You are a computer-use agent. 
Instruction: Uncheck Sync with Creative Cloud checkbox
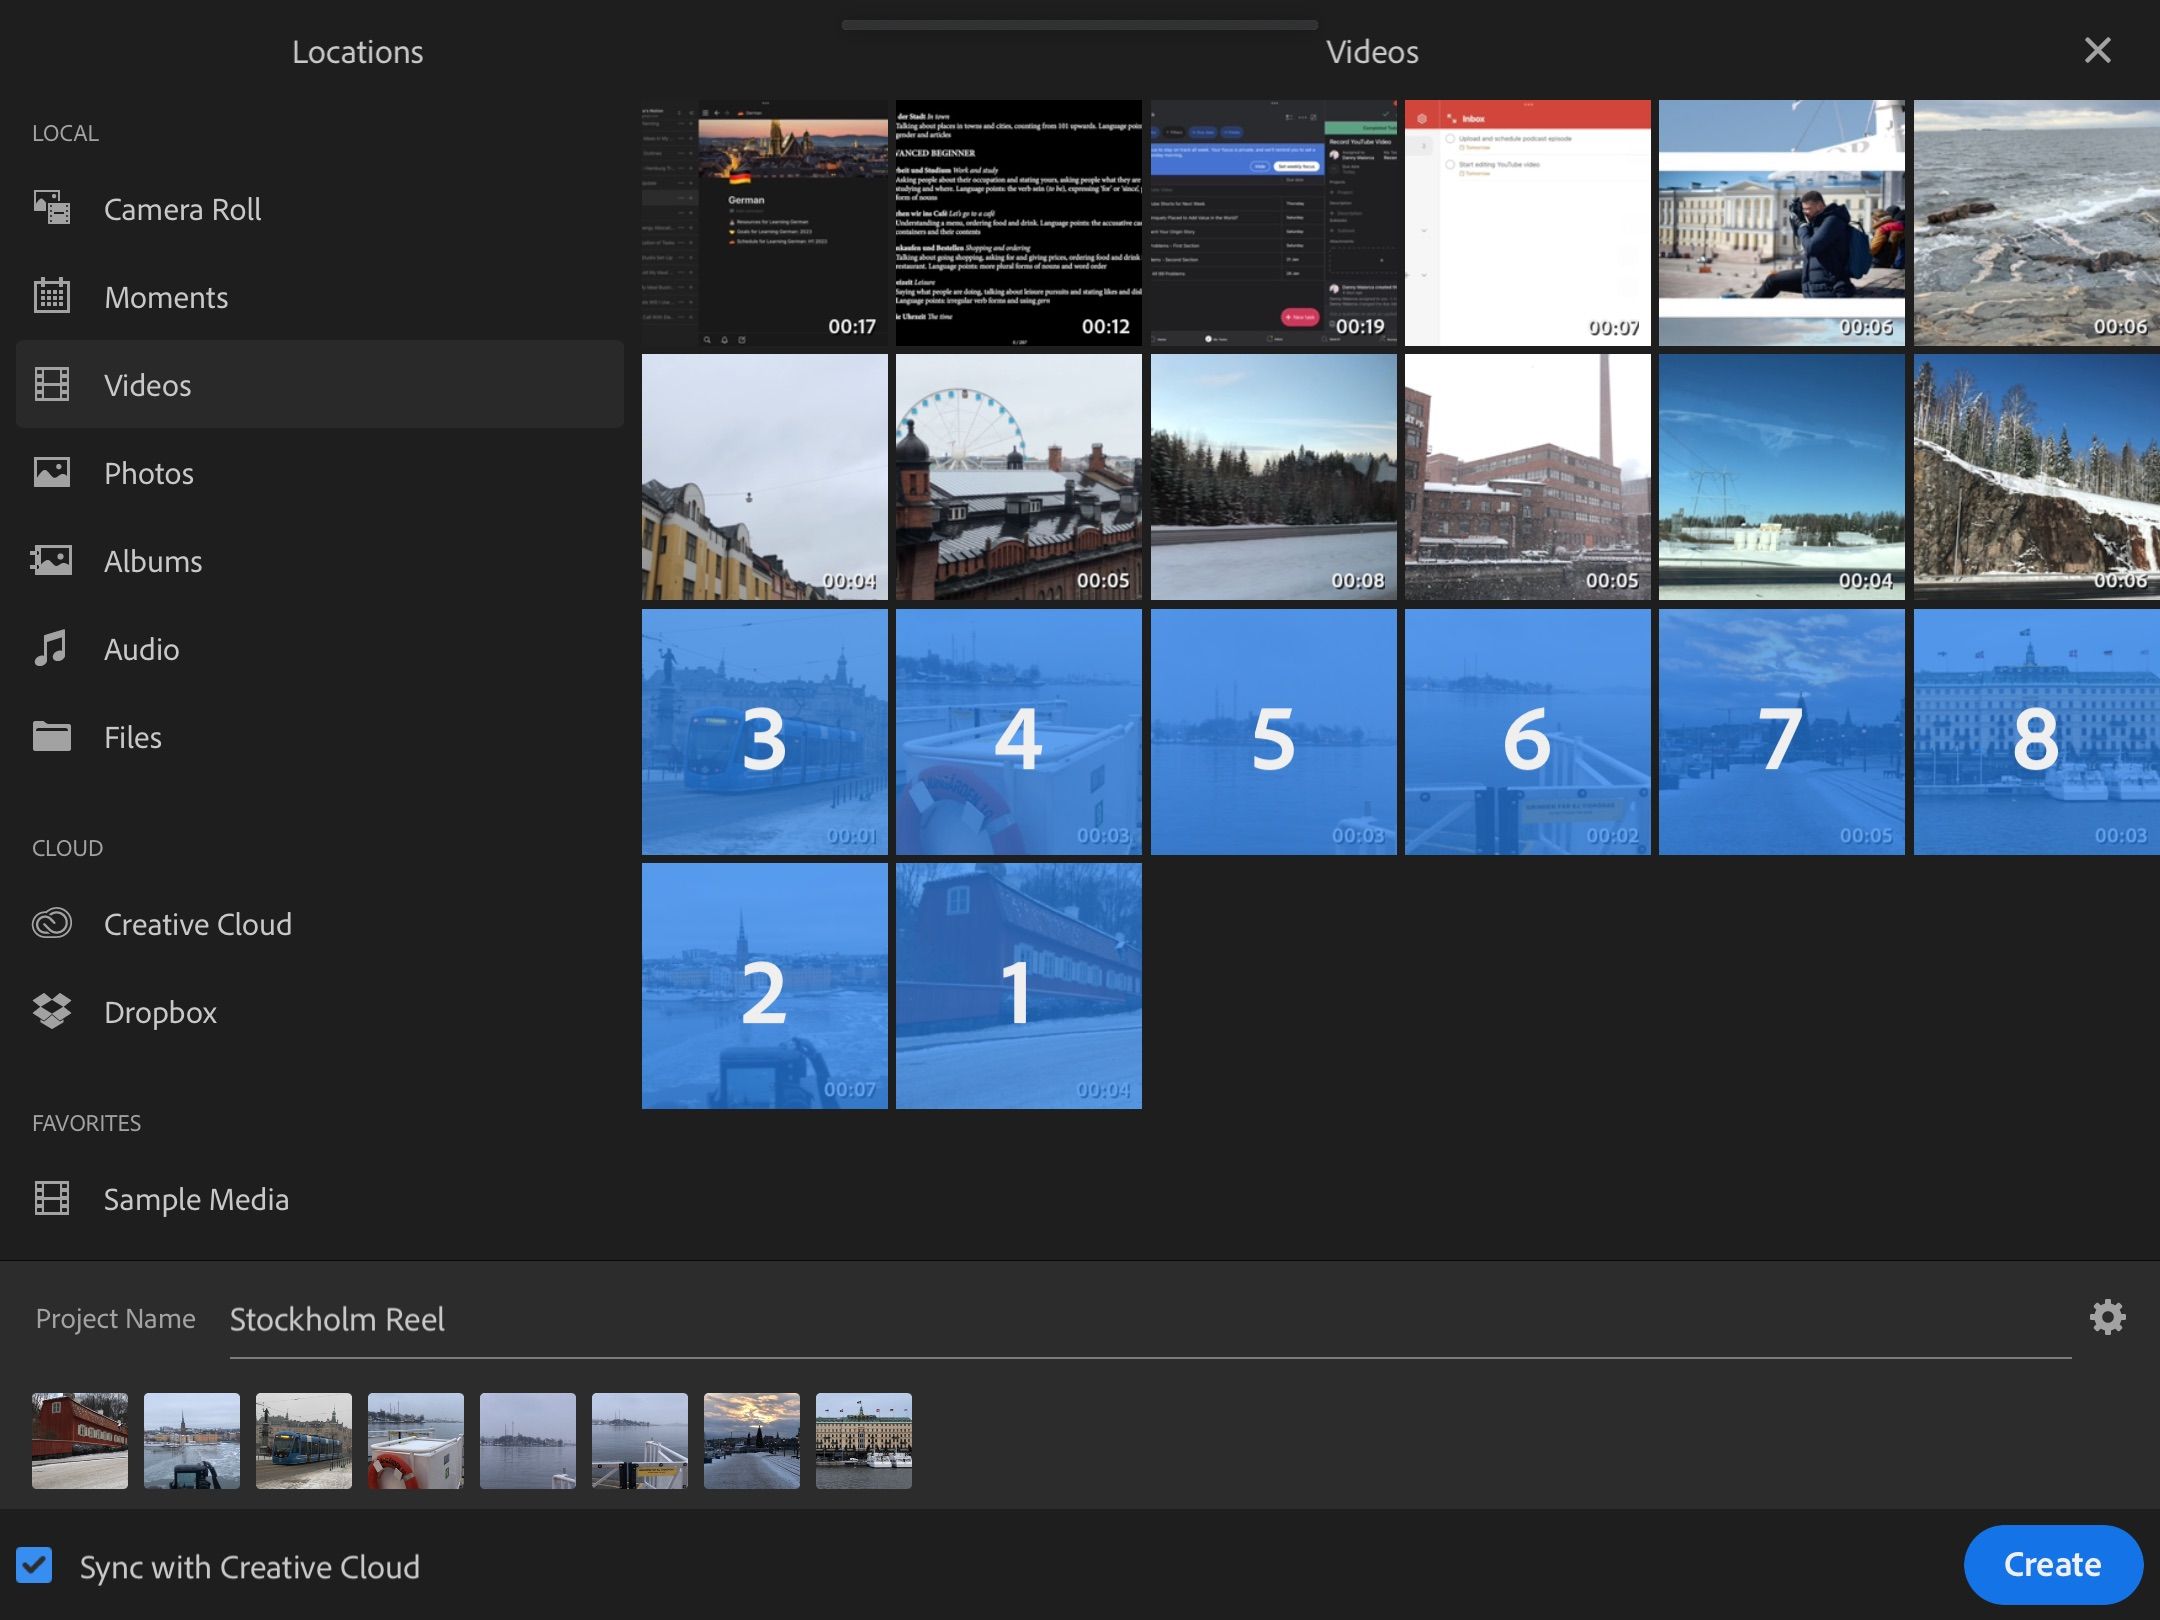(35, 1565)
